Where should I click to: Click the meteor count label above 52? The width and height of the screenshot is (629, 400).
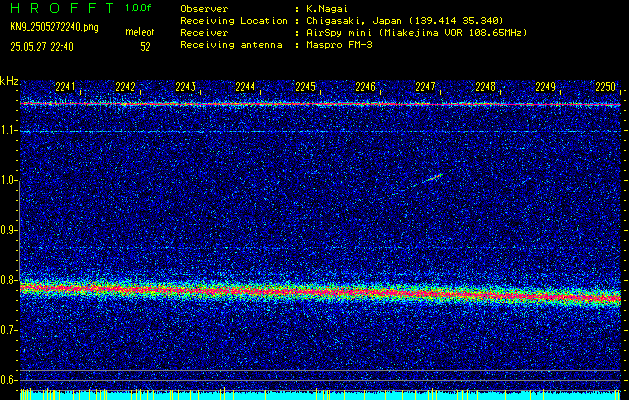pos(140,32)
